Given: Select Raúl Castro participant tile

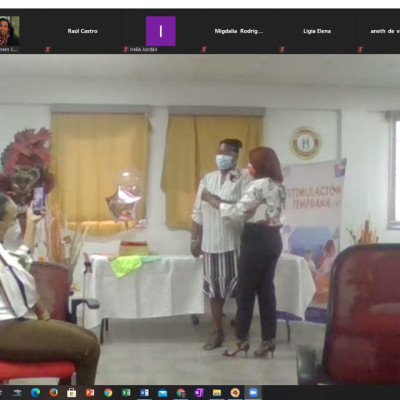Looking at the screenshot, I should [82, 31].
